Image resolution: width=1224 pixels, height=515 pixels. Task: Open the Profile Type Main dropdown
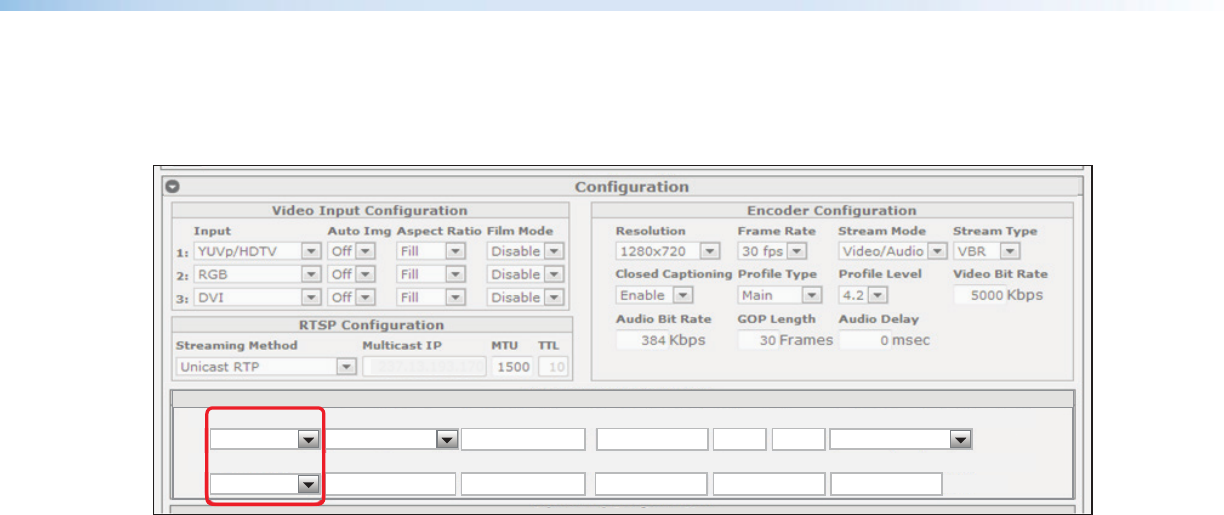point(779,295)
